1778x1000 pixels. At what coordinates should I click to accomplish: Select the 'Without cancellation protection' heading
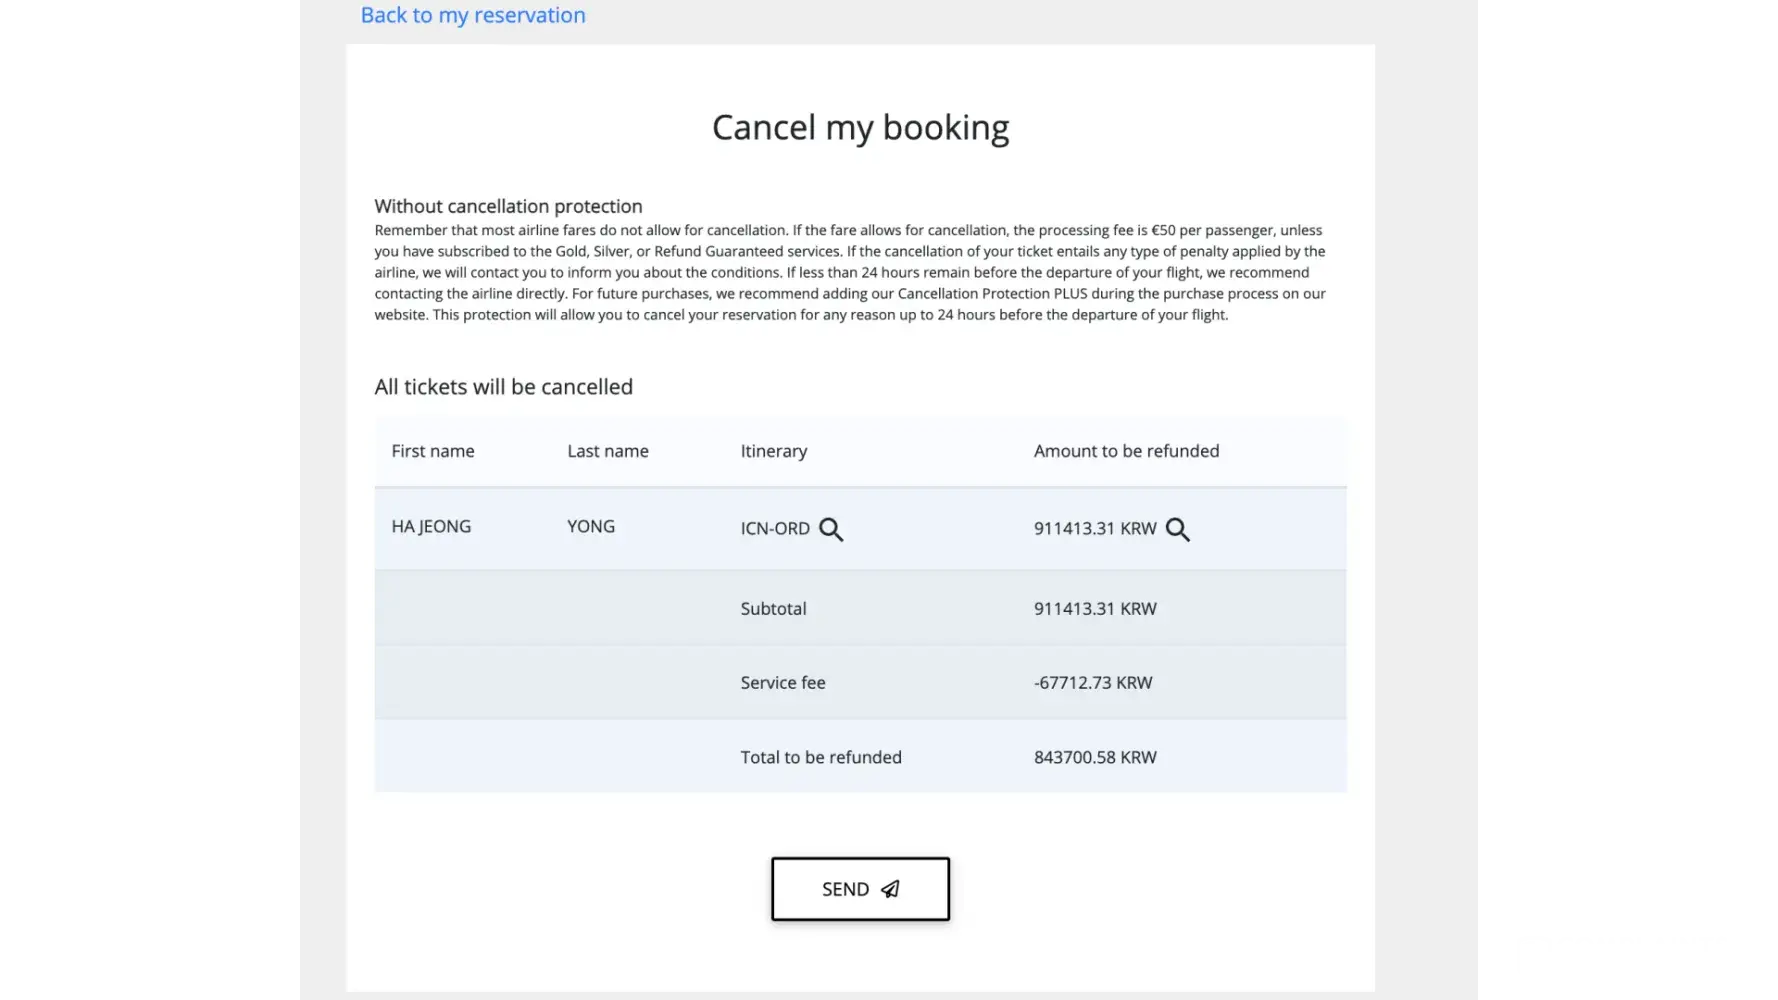tap(508, 206)
